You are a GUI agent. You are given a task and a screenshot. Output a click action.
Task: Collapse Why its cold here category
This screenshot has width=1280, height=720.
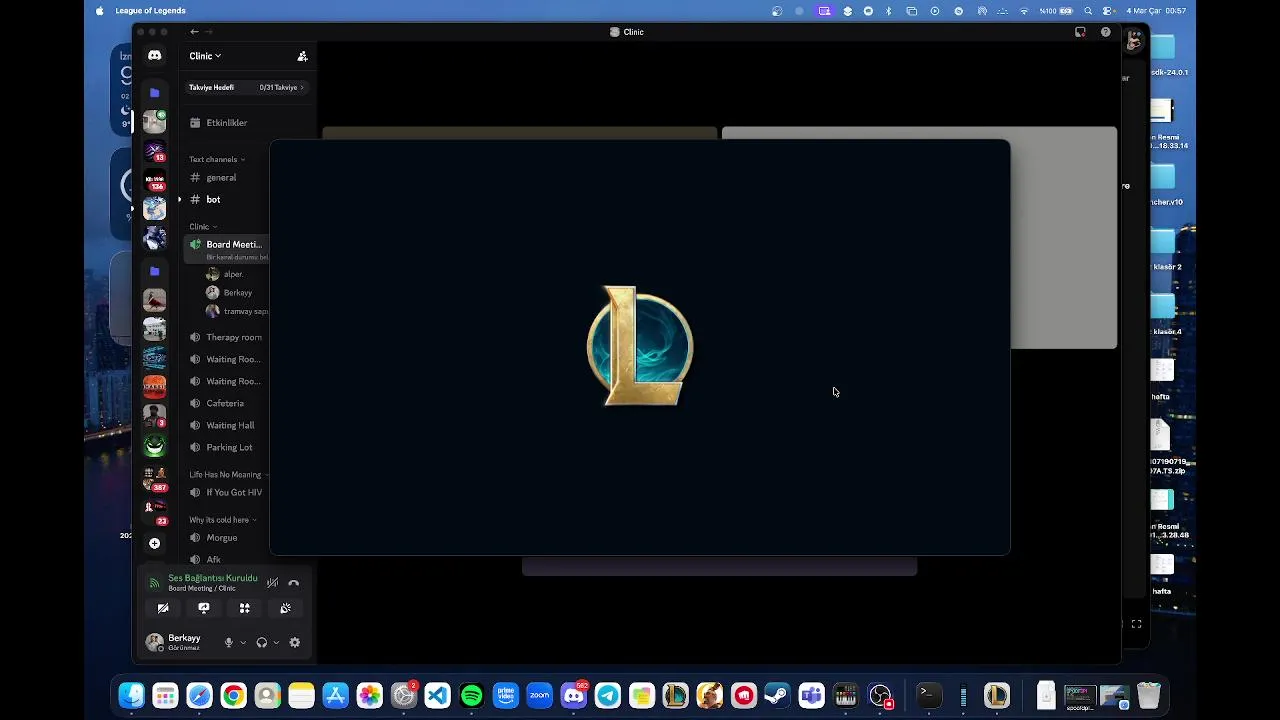223,520
